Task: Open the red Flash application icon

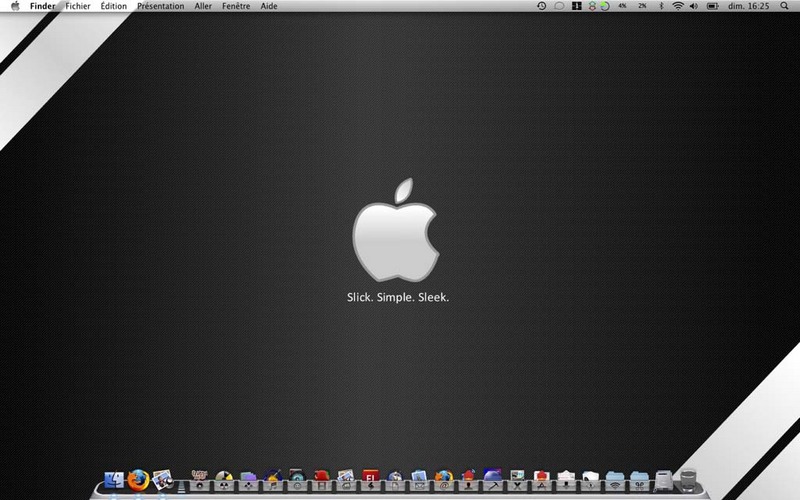Action: click(370, 479)
